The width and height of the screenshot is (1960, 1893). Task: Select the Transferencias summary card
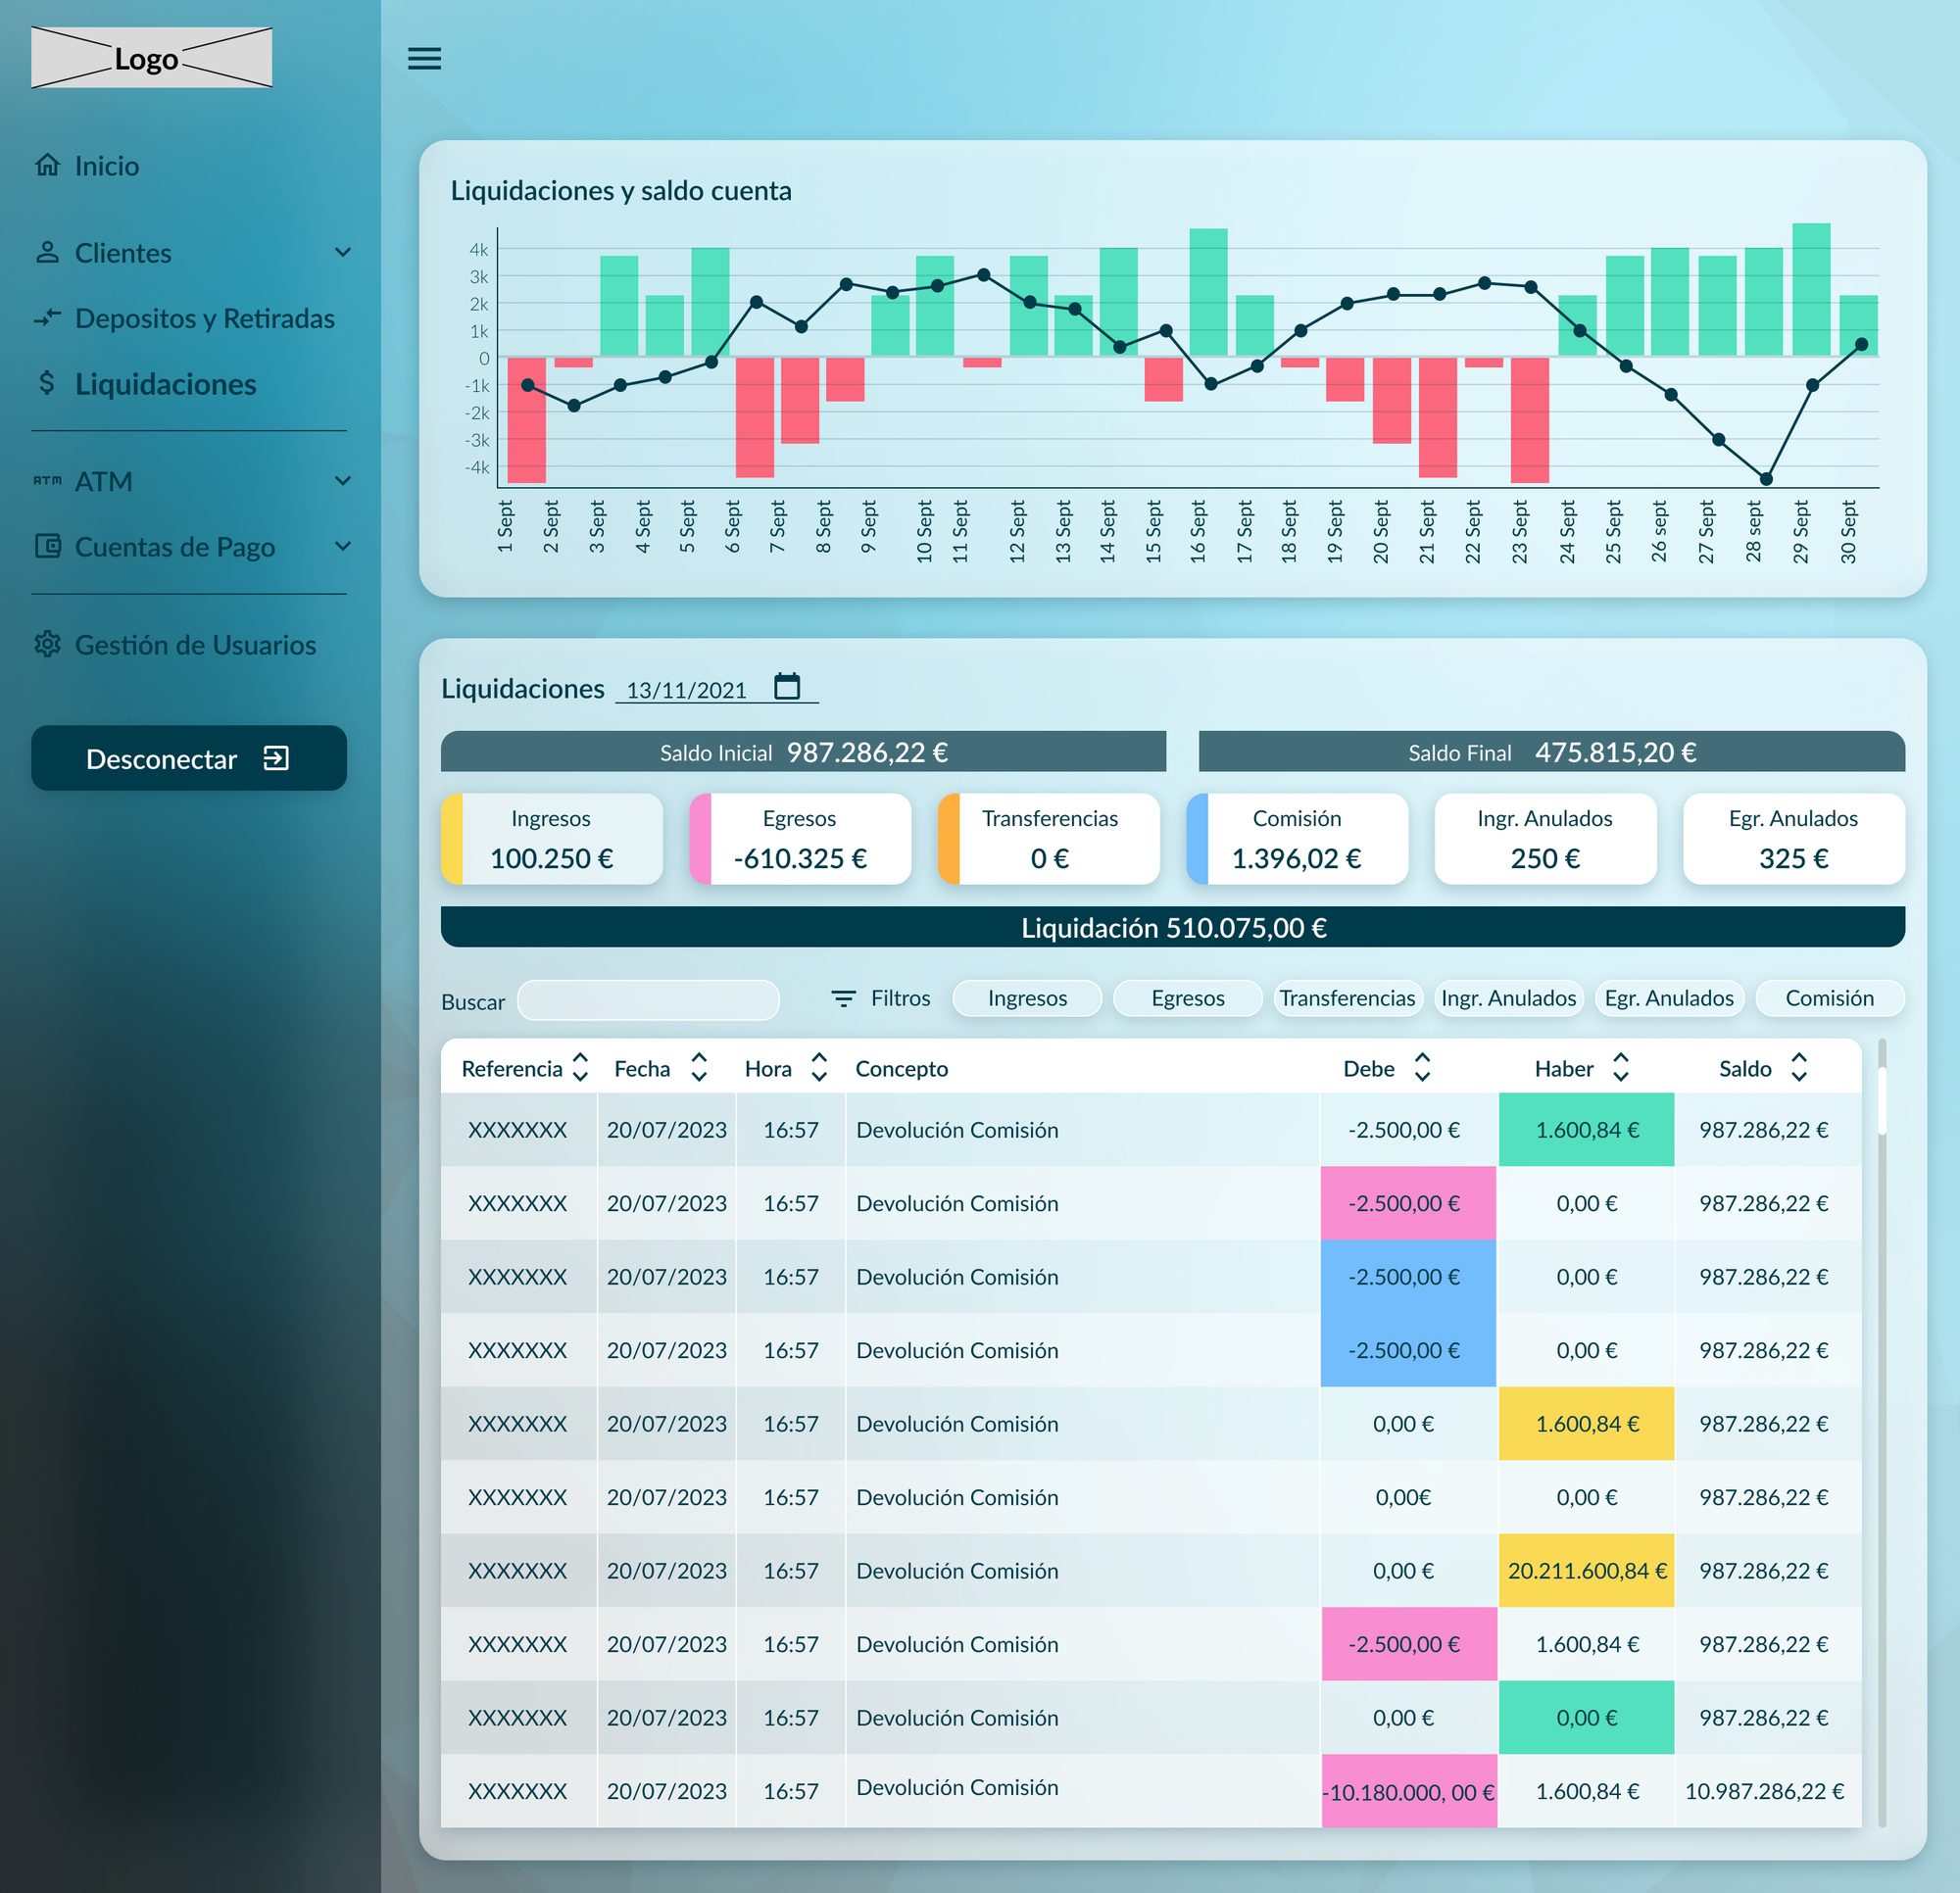coord(1049,839)
